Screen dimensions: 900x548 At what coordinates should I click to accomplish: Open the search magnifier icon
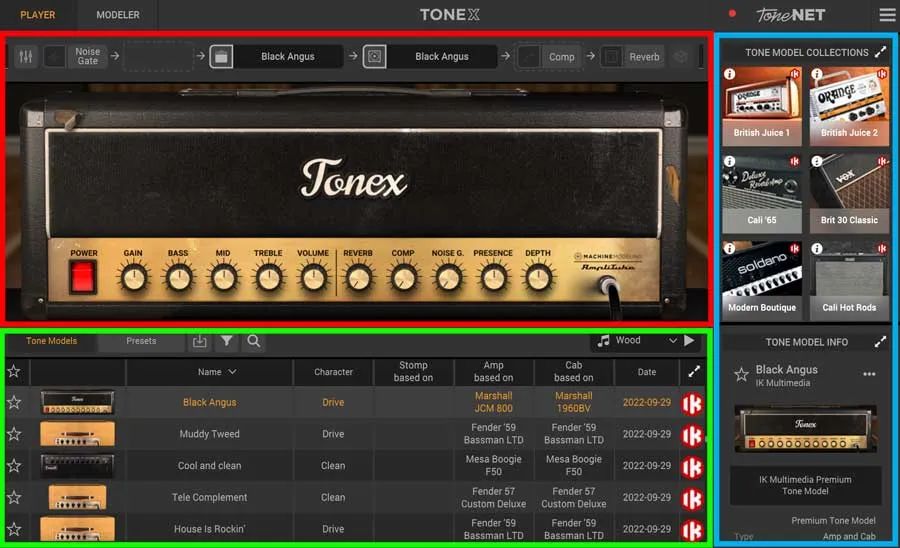(254, 341)
